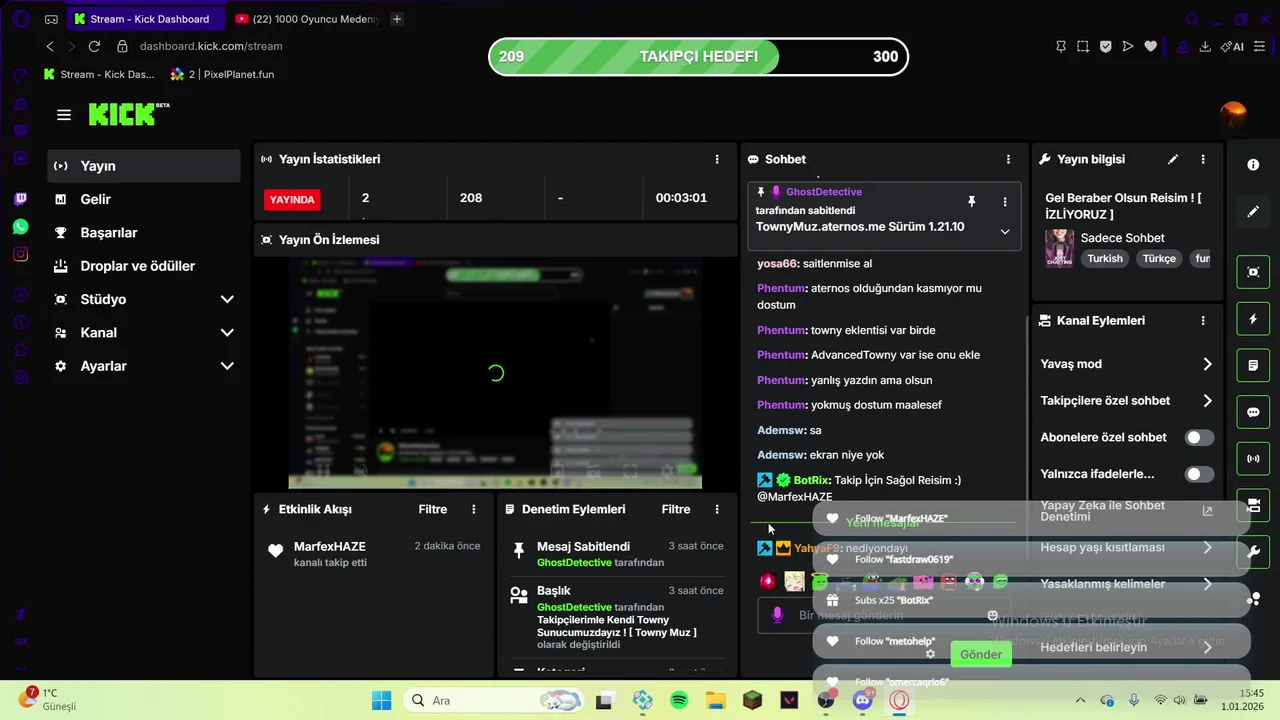Image resolution: width=1280 pixels, height=720 pixels.
Task: Toggle moderation actions document icon in right rail
Action: pyautogui.click(x=1253, y=366)
